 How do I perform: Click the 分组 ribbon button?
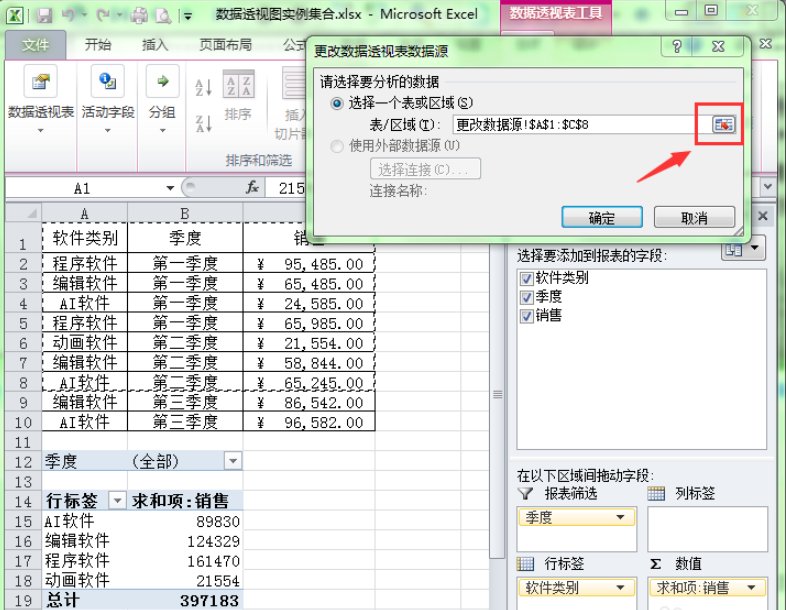click(x=162, y=99)
